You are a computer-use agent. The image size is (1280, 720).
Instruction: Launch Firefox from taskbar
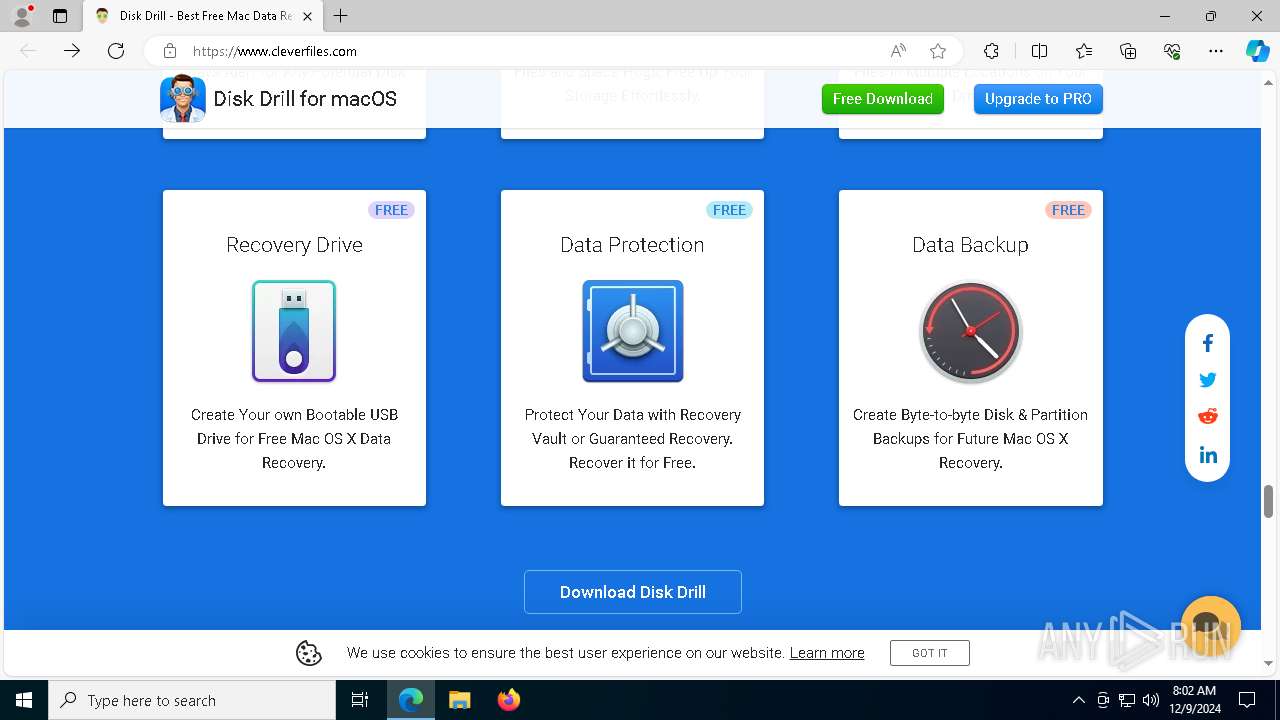[508, 700]
